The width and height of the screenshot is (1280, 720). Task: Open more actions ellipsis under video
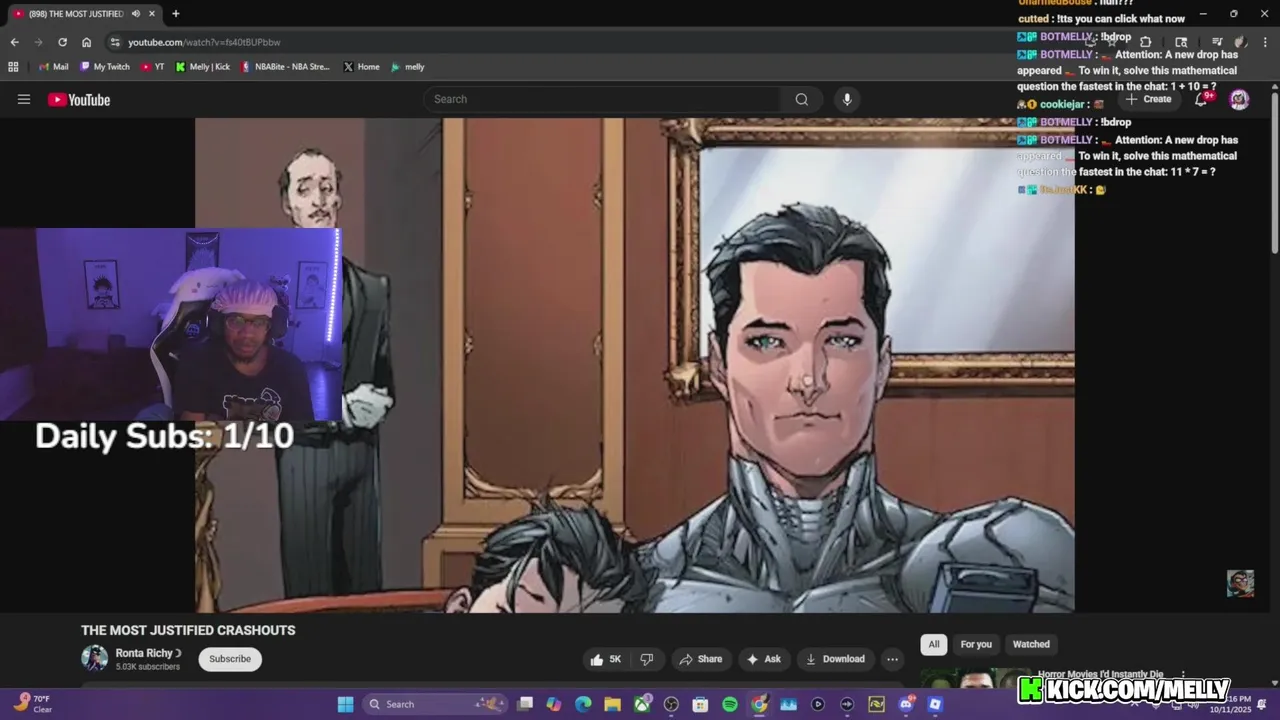(x=892, y=659)
